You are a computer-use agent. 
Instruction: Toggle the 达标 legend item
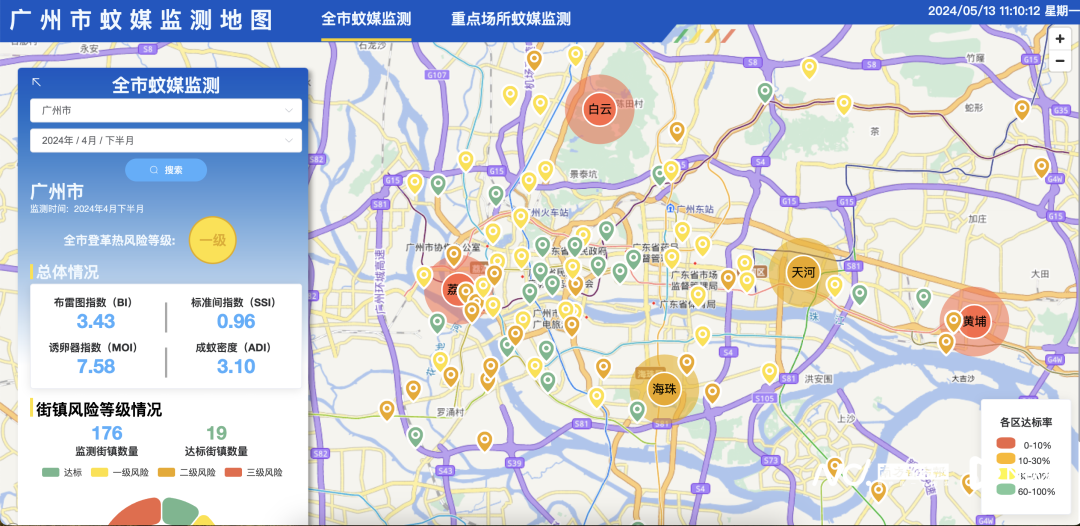point(62,473)
